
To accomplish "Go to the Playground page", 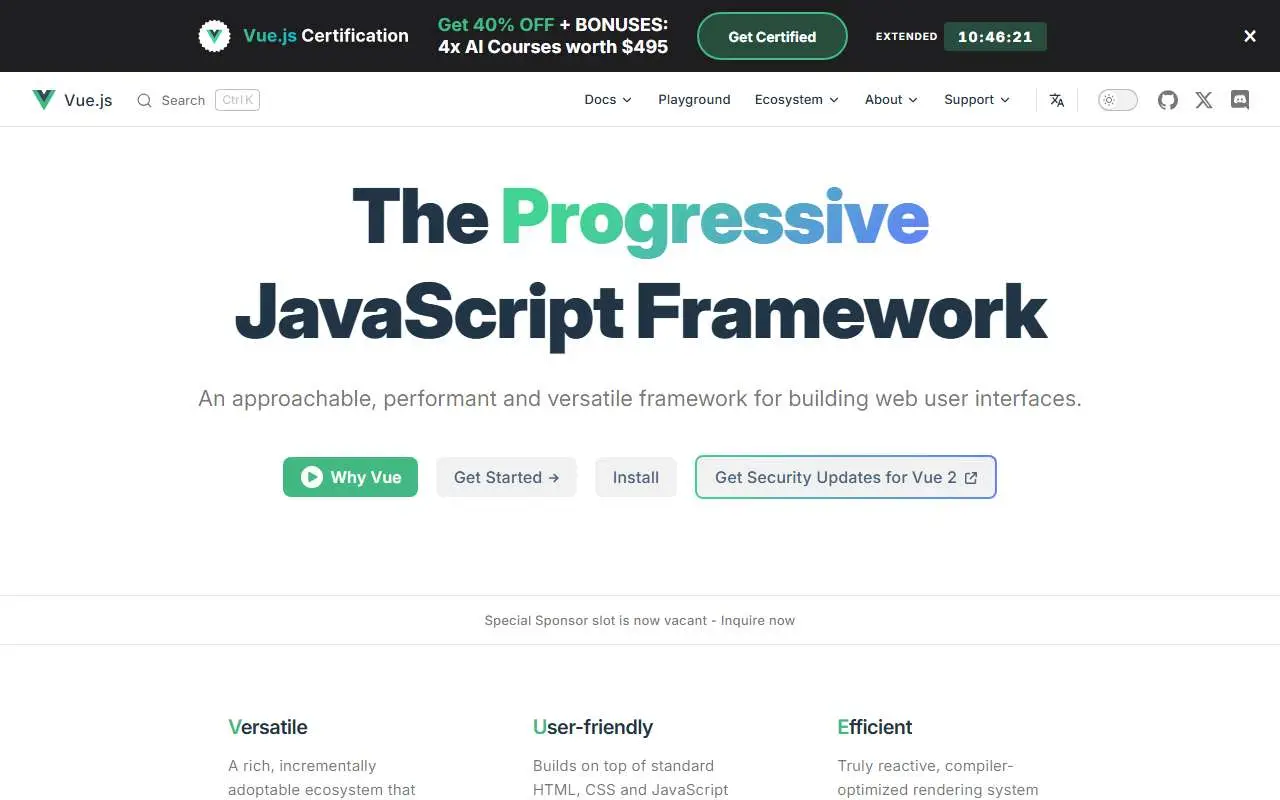I will coord(694,100).
